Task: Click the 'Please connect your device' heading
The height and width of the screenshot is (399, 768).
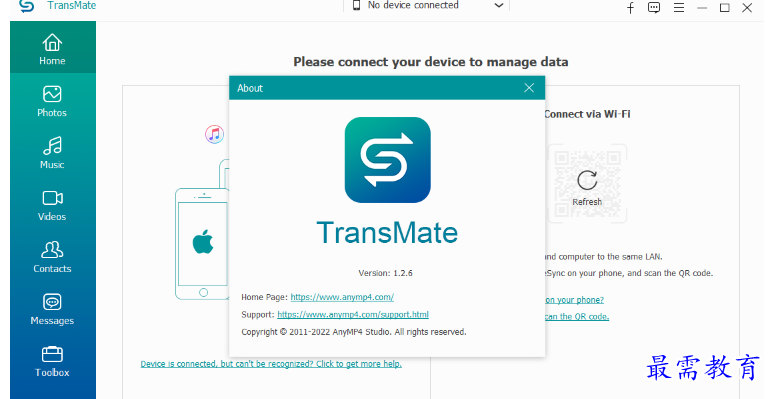Action: tap(431, 62)
